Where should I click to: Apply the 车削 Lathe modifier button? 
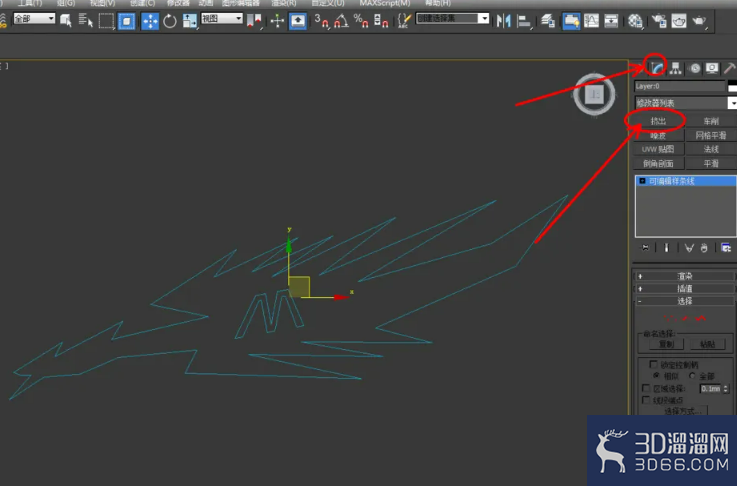[711, 121]
